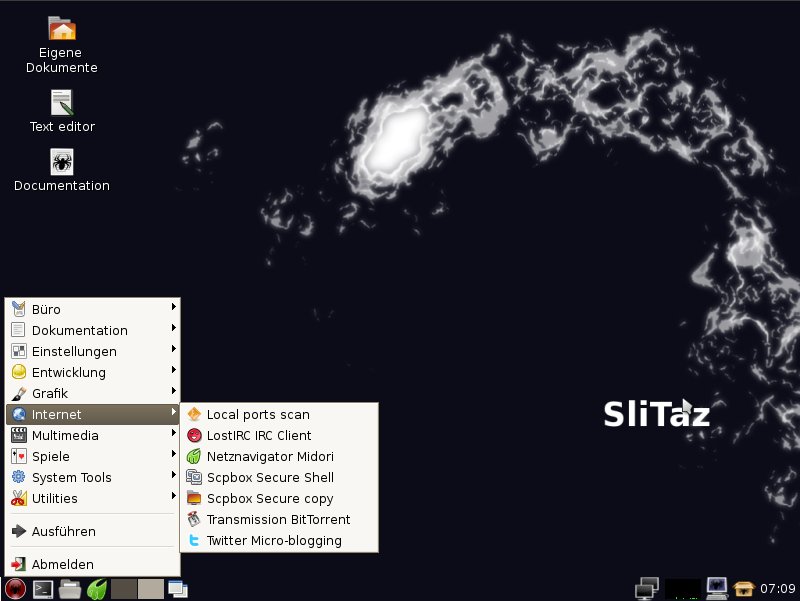
Task: Expand the Grafik submenu arrow
Action: click(173, 390)
